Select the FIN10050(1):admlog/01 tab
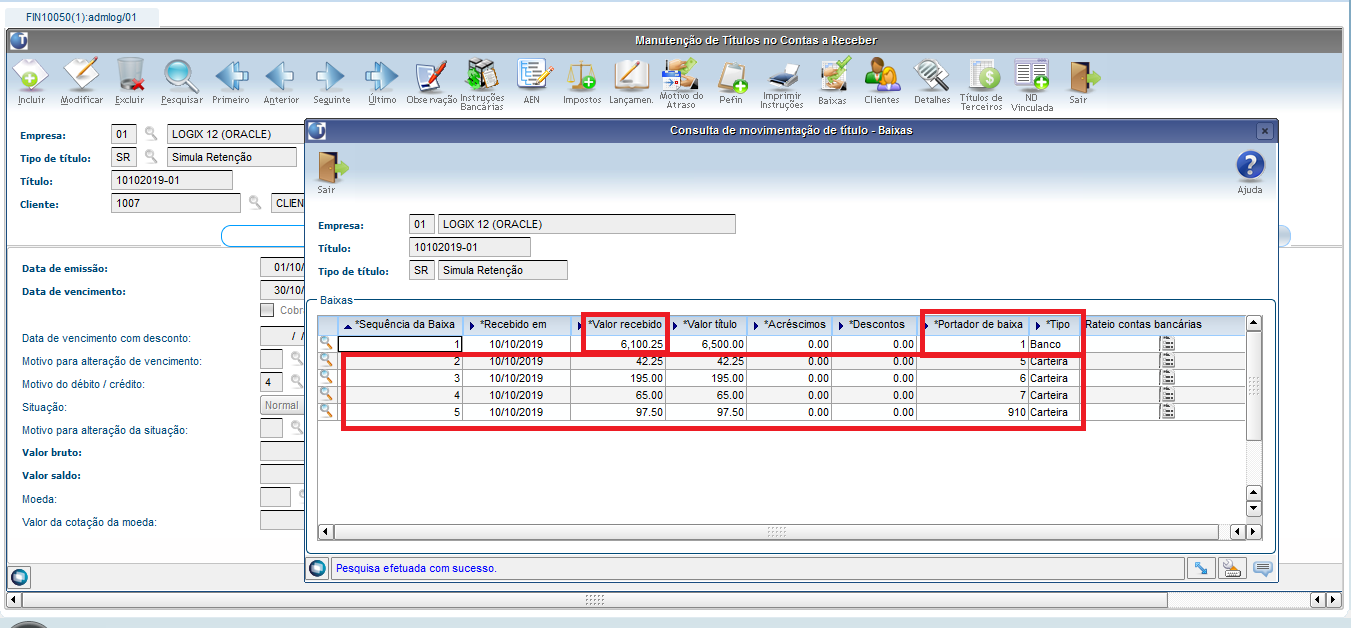This screenshot has width=1351, height=628. click(x=81, y=18)
